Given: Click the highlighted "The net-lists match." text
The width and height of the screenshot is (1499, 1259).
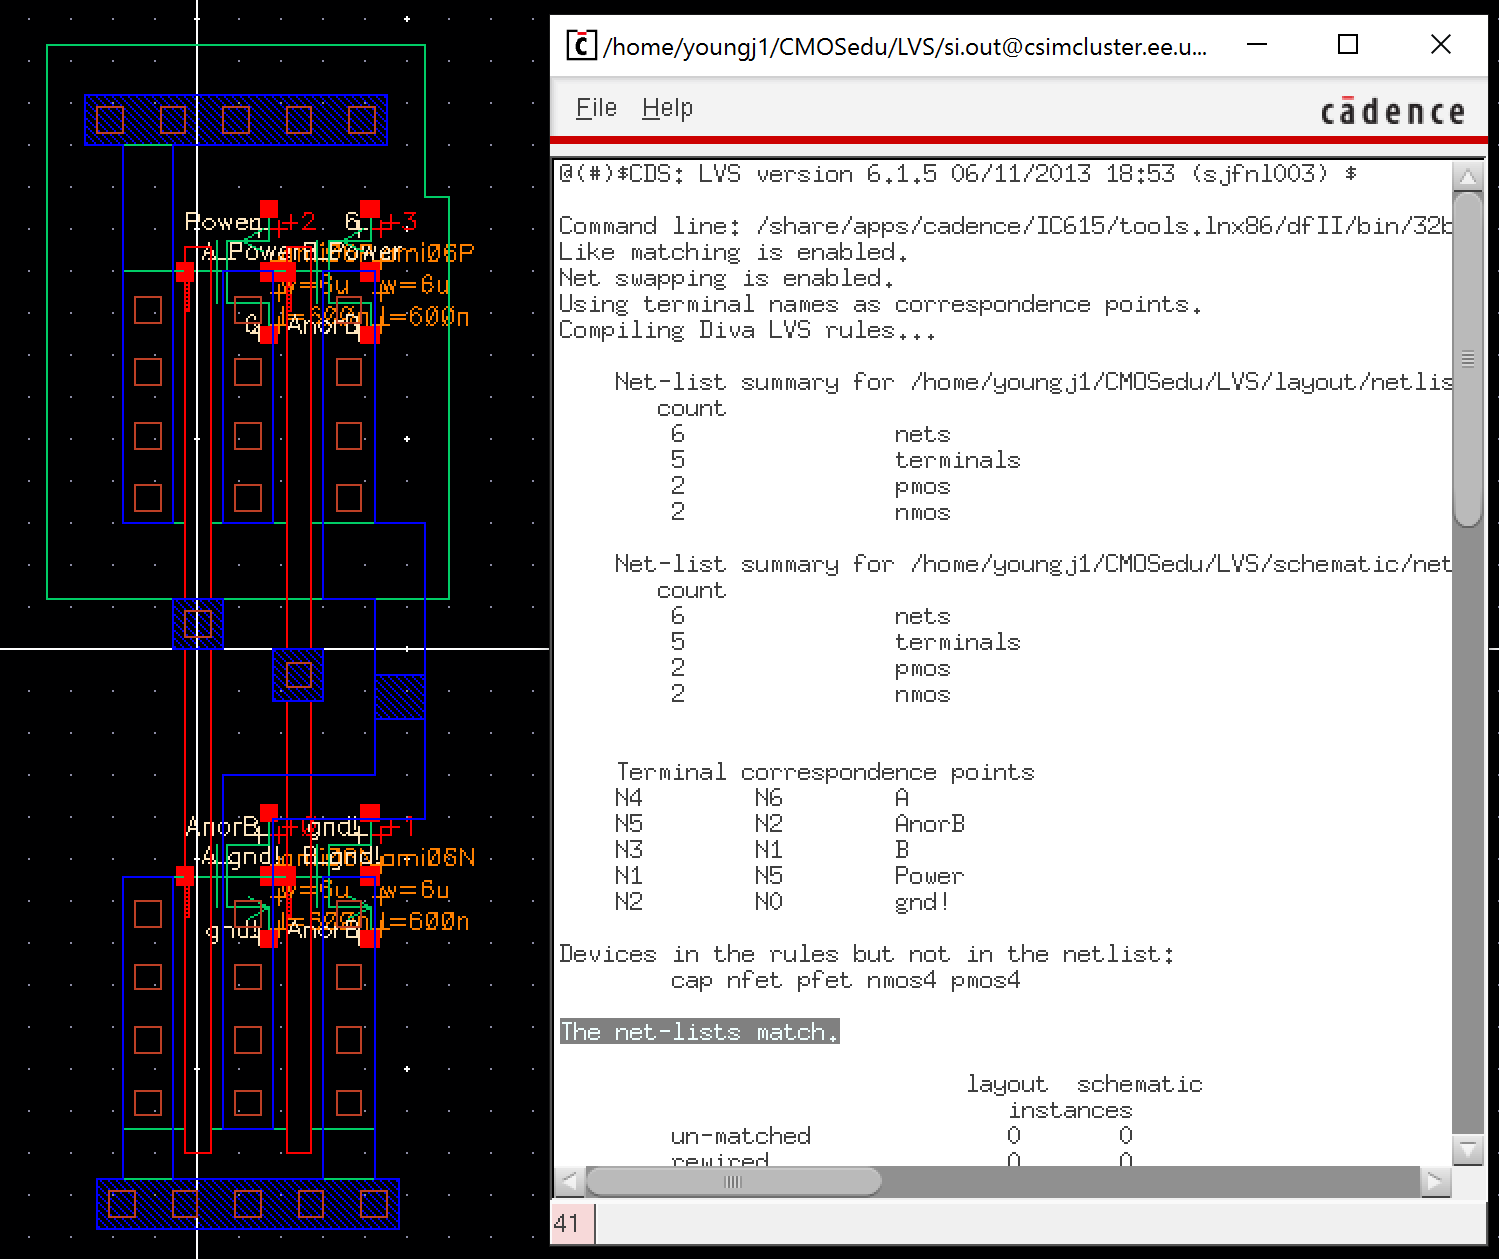Looking at the screenshot, I should pyautogui.click(x=699, y=1032).
